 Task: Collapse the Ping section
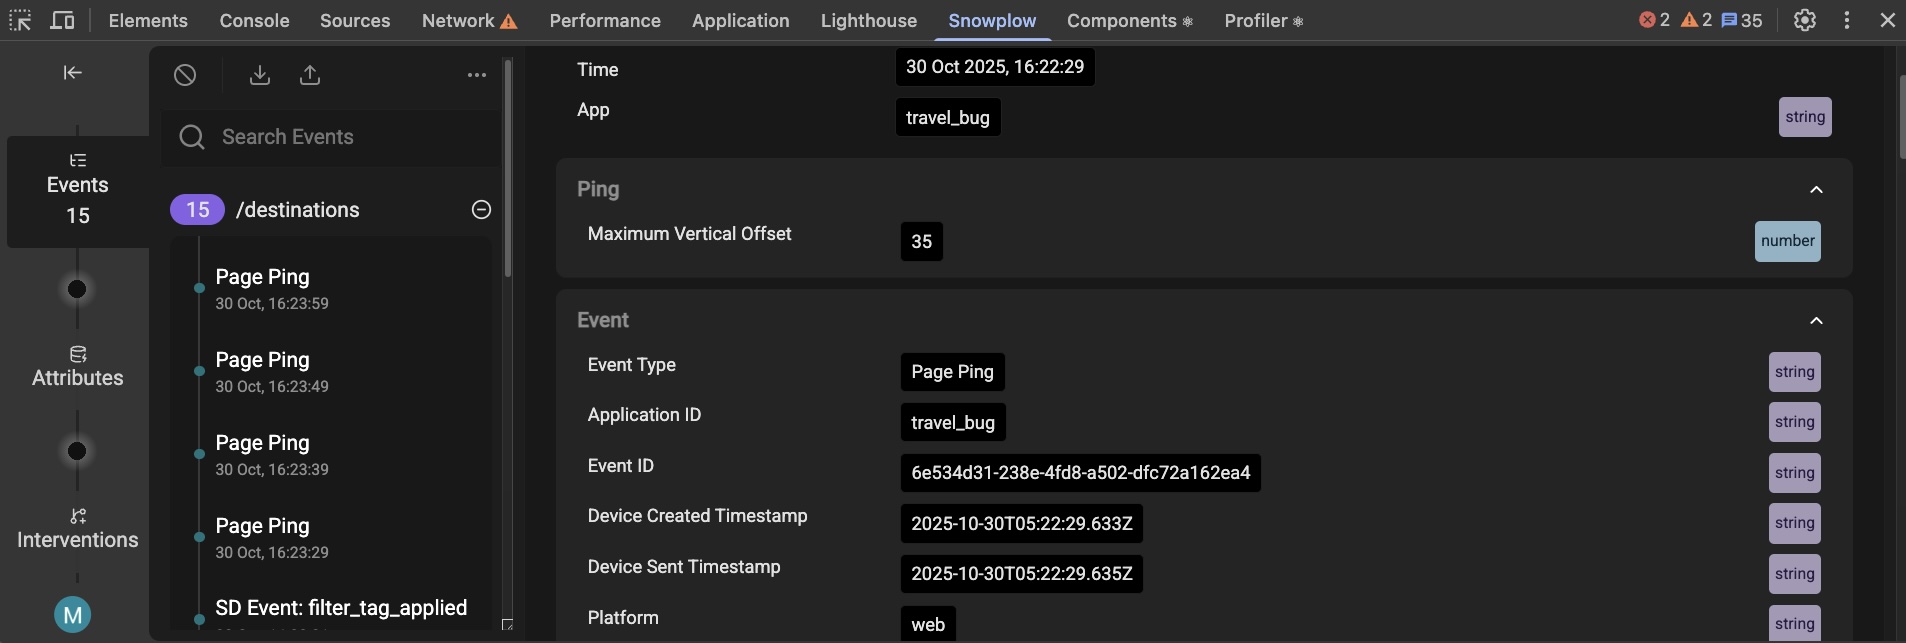click(x=1816, y=190)
